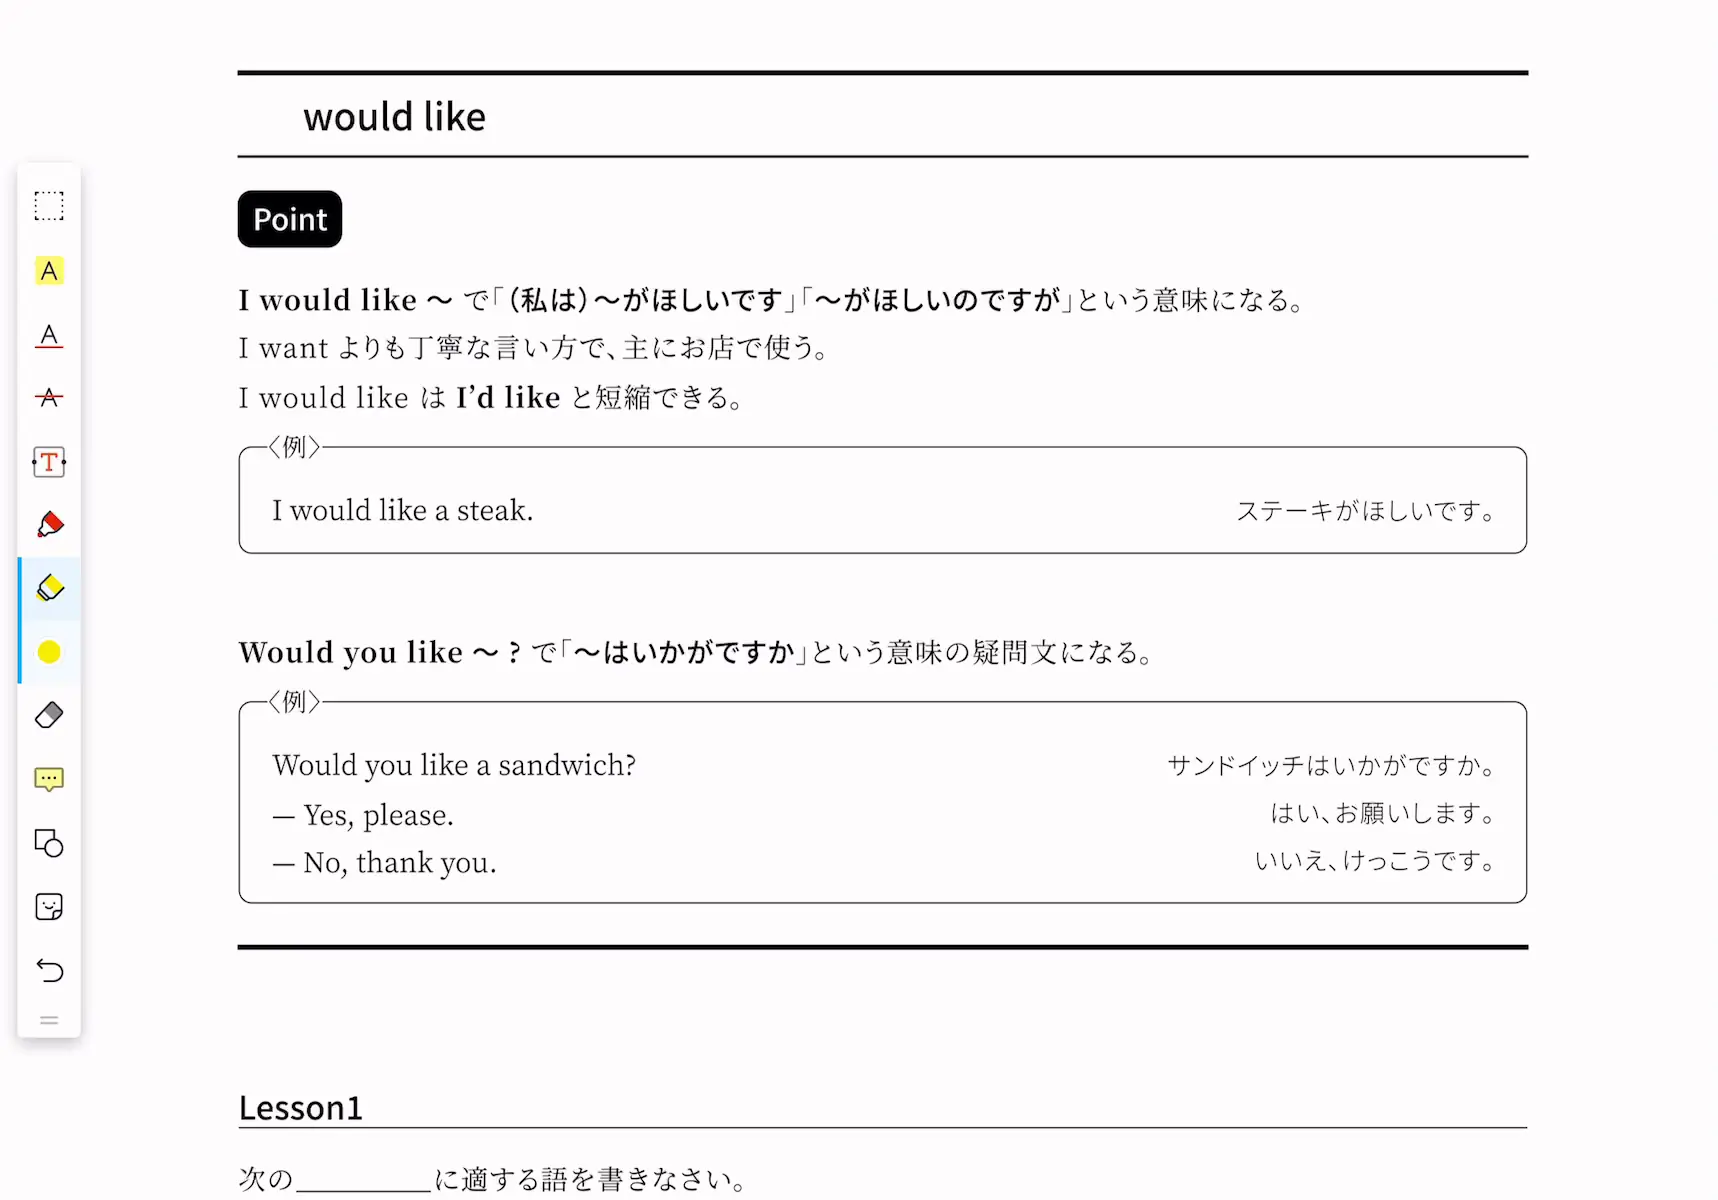Screen dimensions: 1718x1200
Task: Click the text 'Would you like a sandwich?'
Action: point(454,765)
